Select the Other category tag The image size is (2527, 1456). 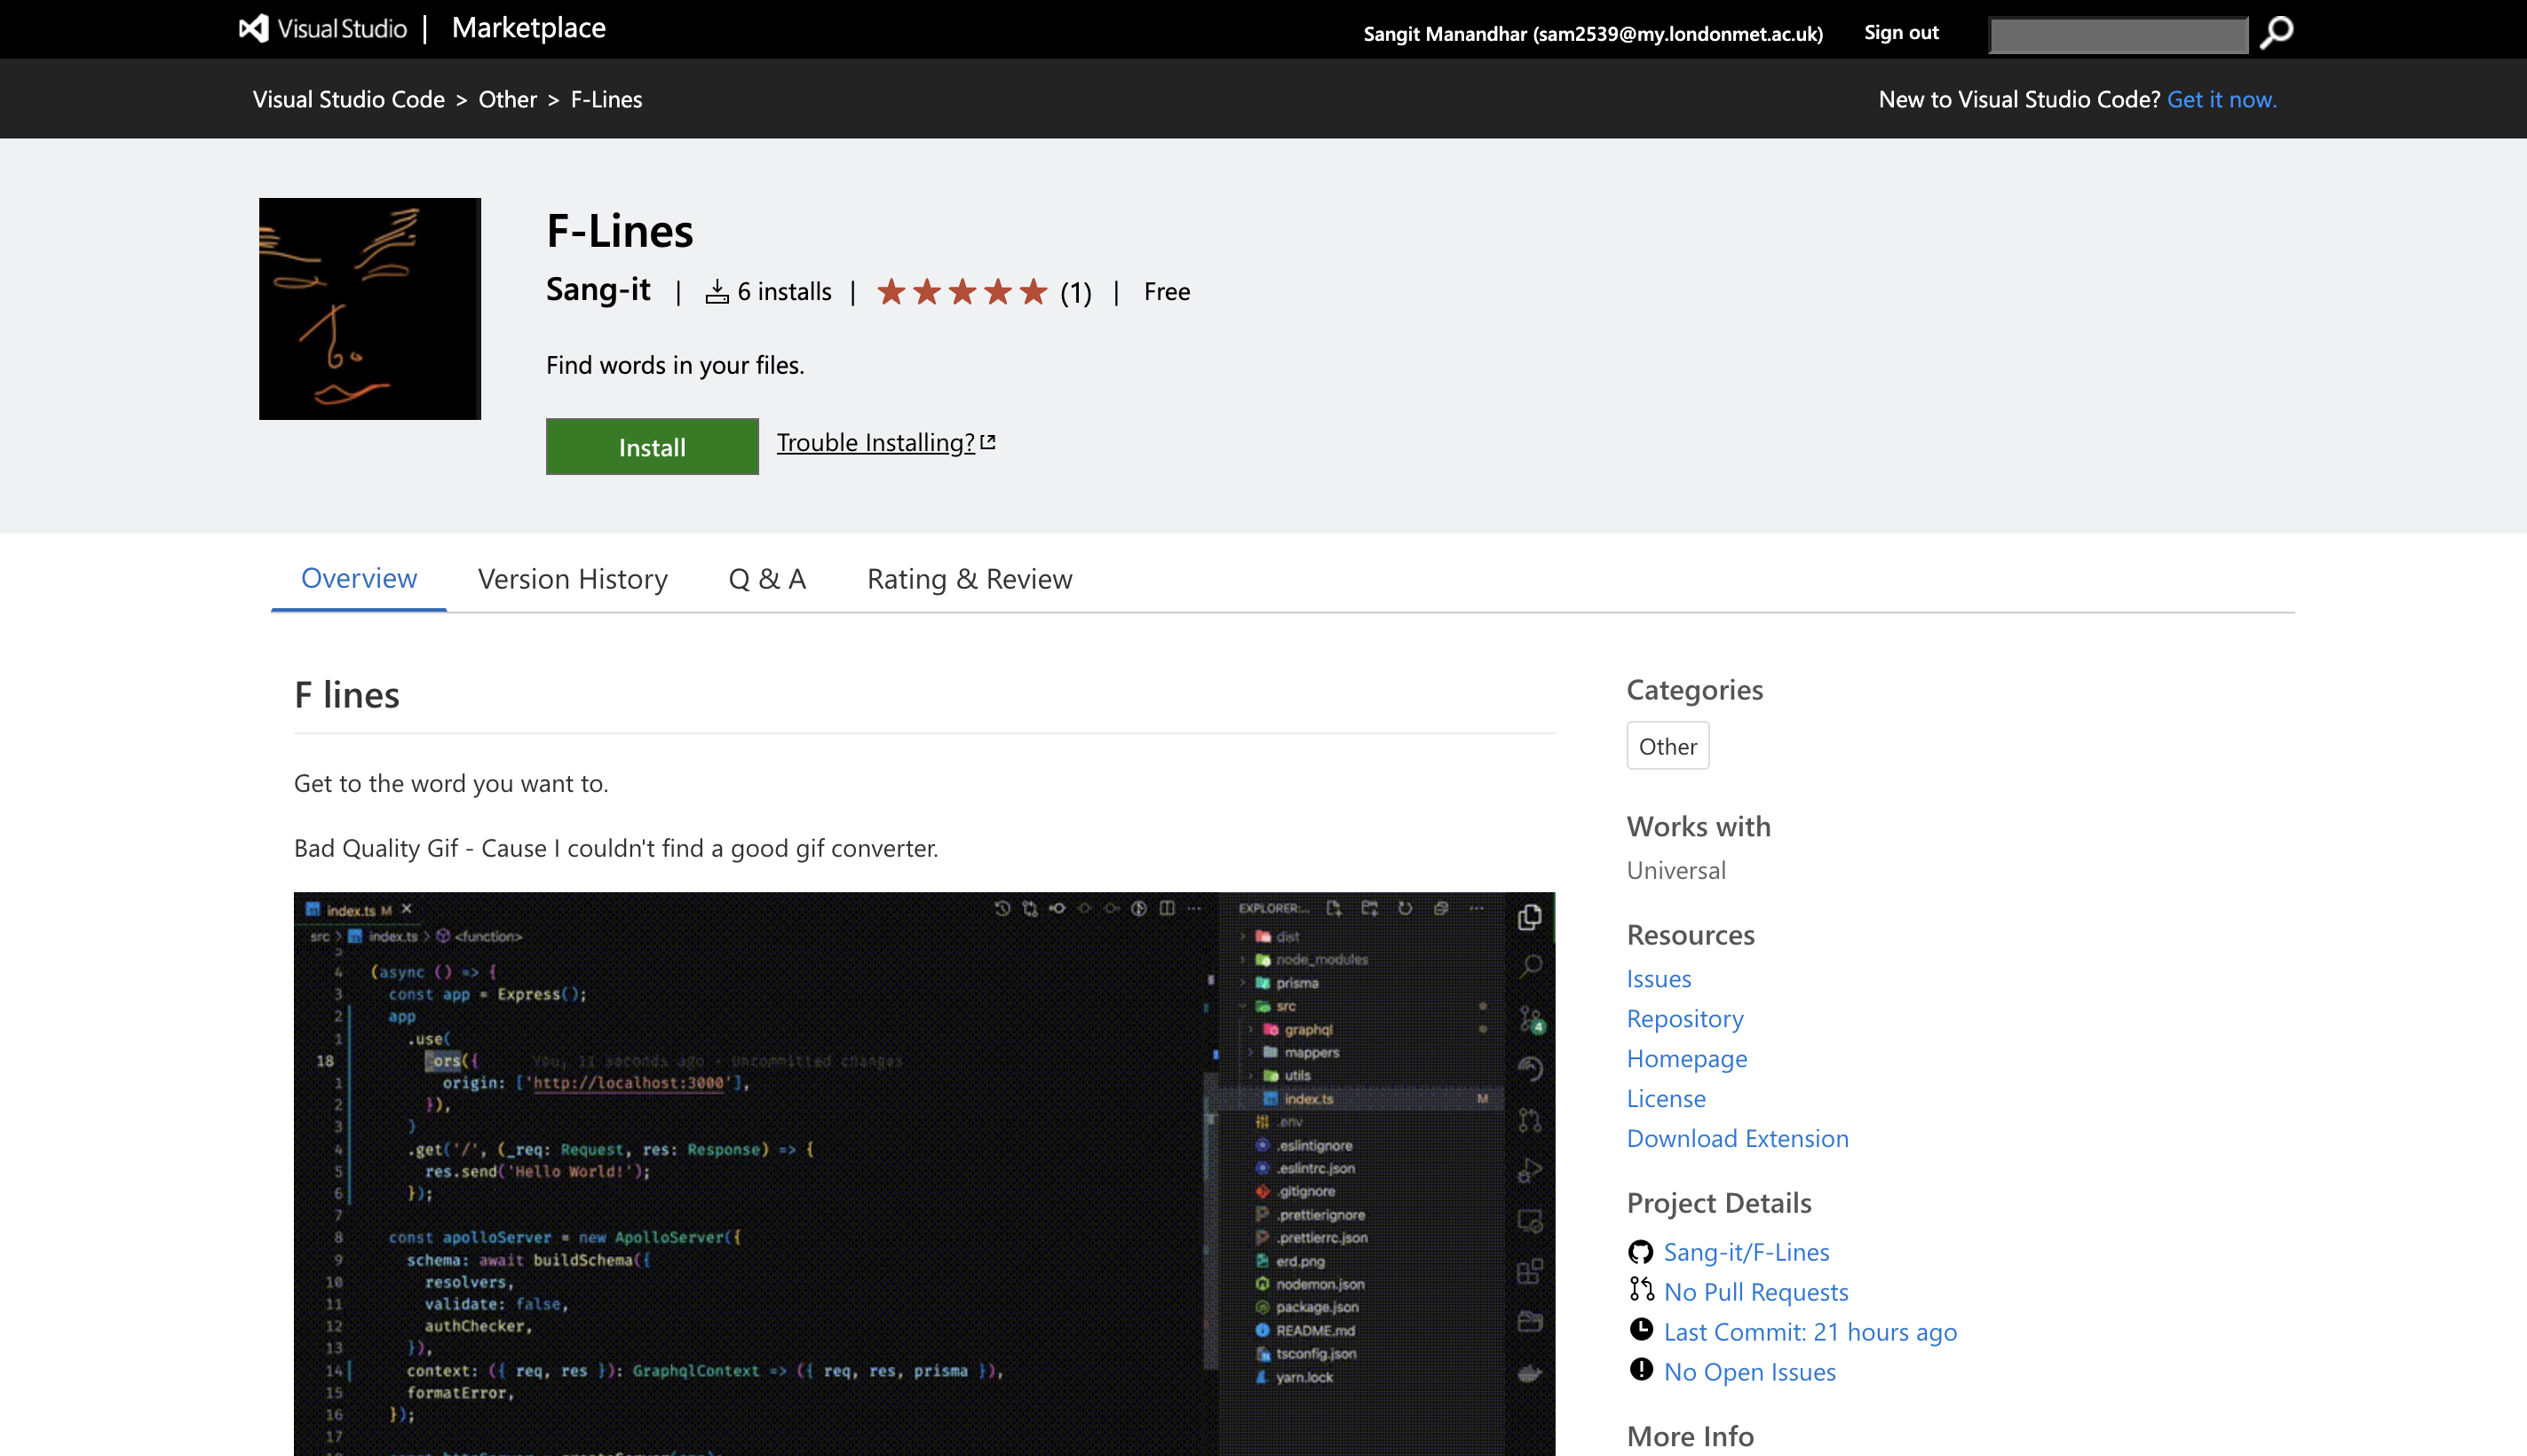[1667, 746]
